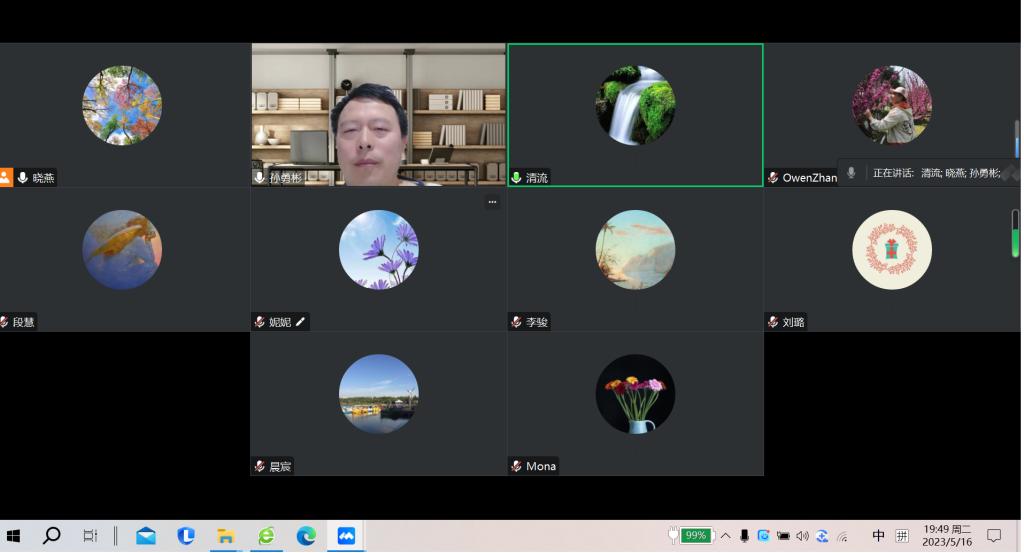This screenshot has height=553, width=1024.
Task: Click the pencil icon beside 妮妮's name
Action: coord(300,322)
